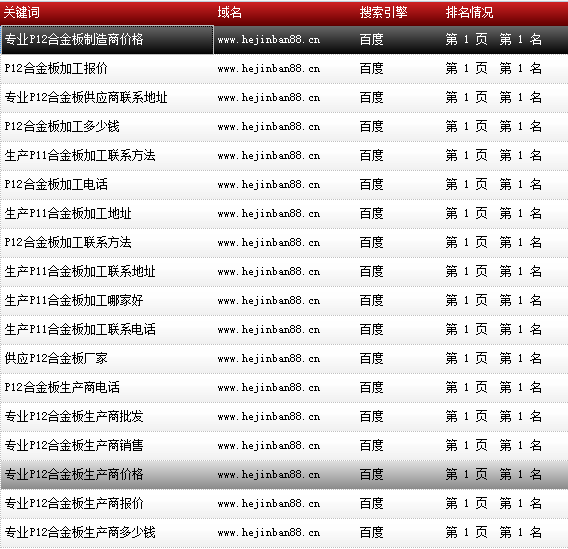Viewport: 568px width, 549px height.
Task: Select keyword 专业P12合金板生产商报价
Action: coord(74,503)
